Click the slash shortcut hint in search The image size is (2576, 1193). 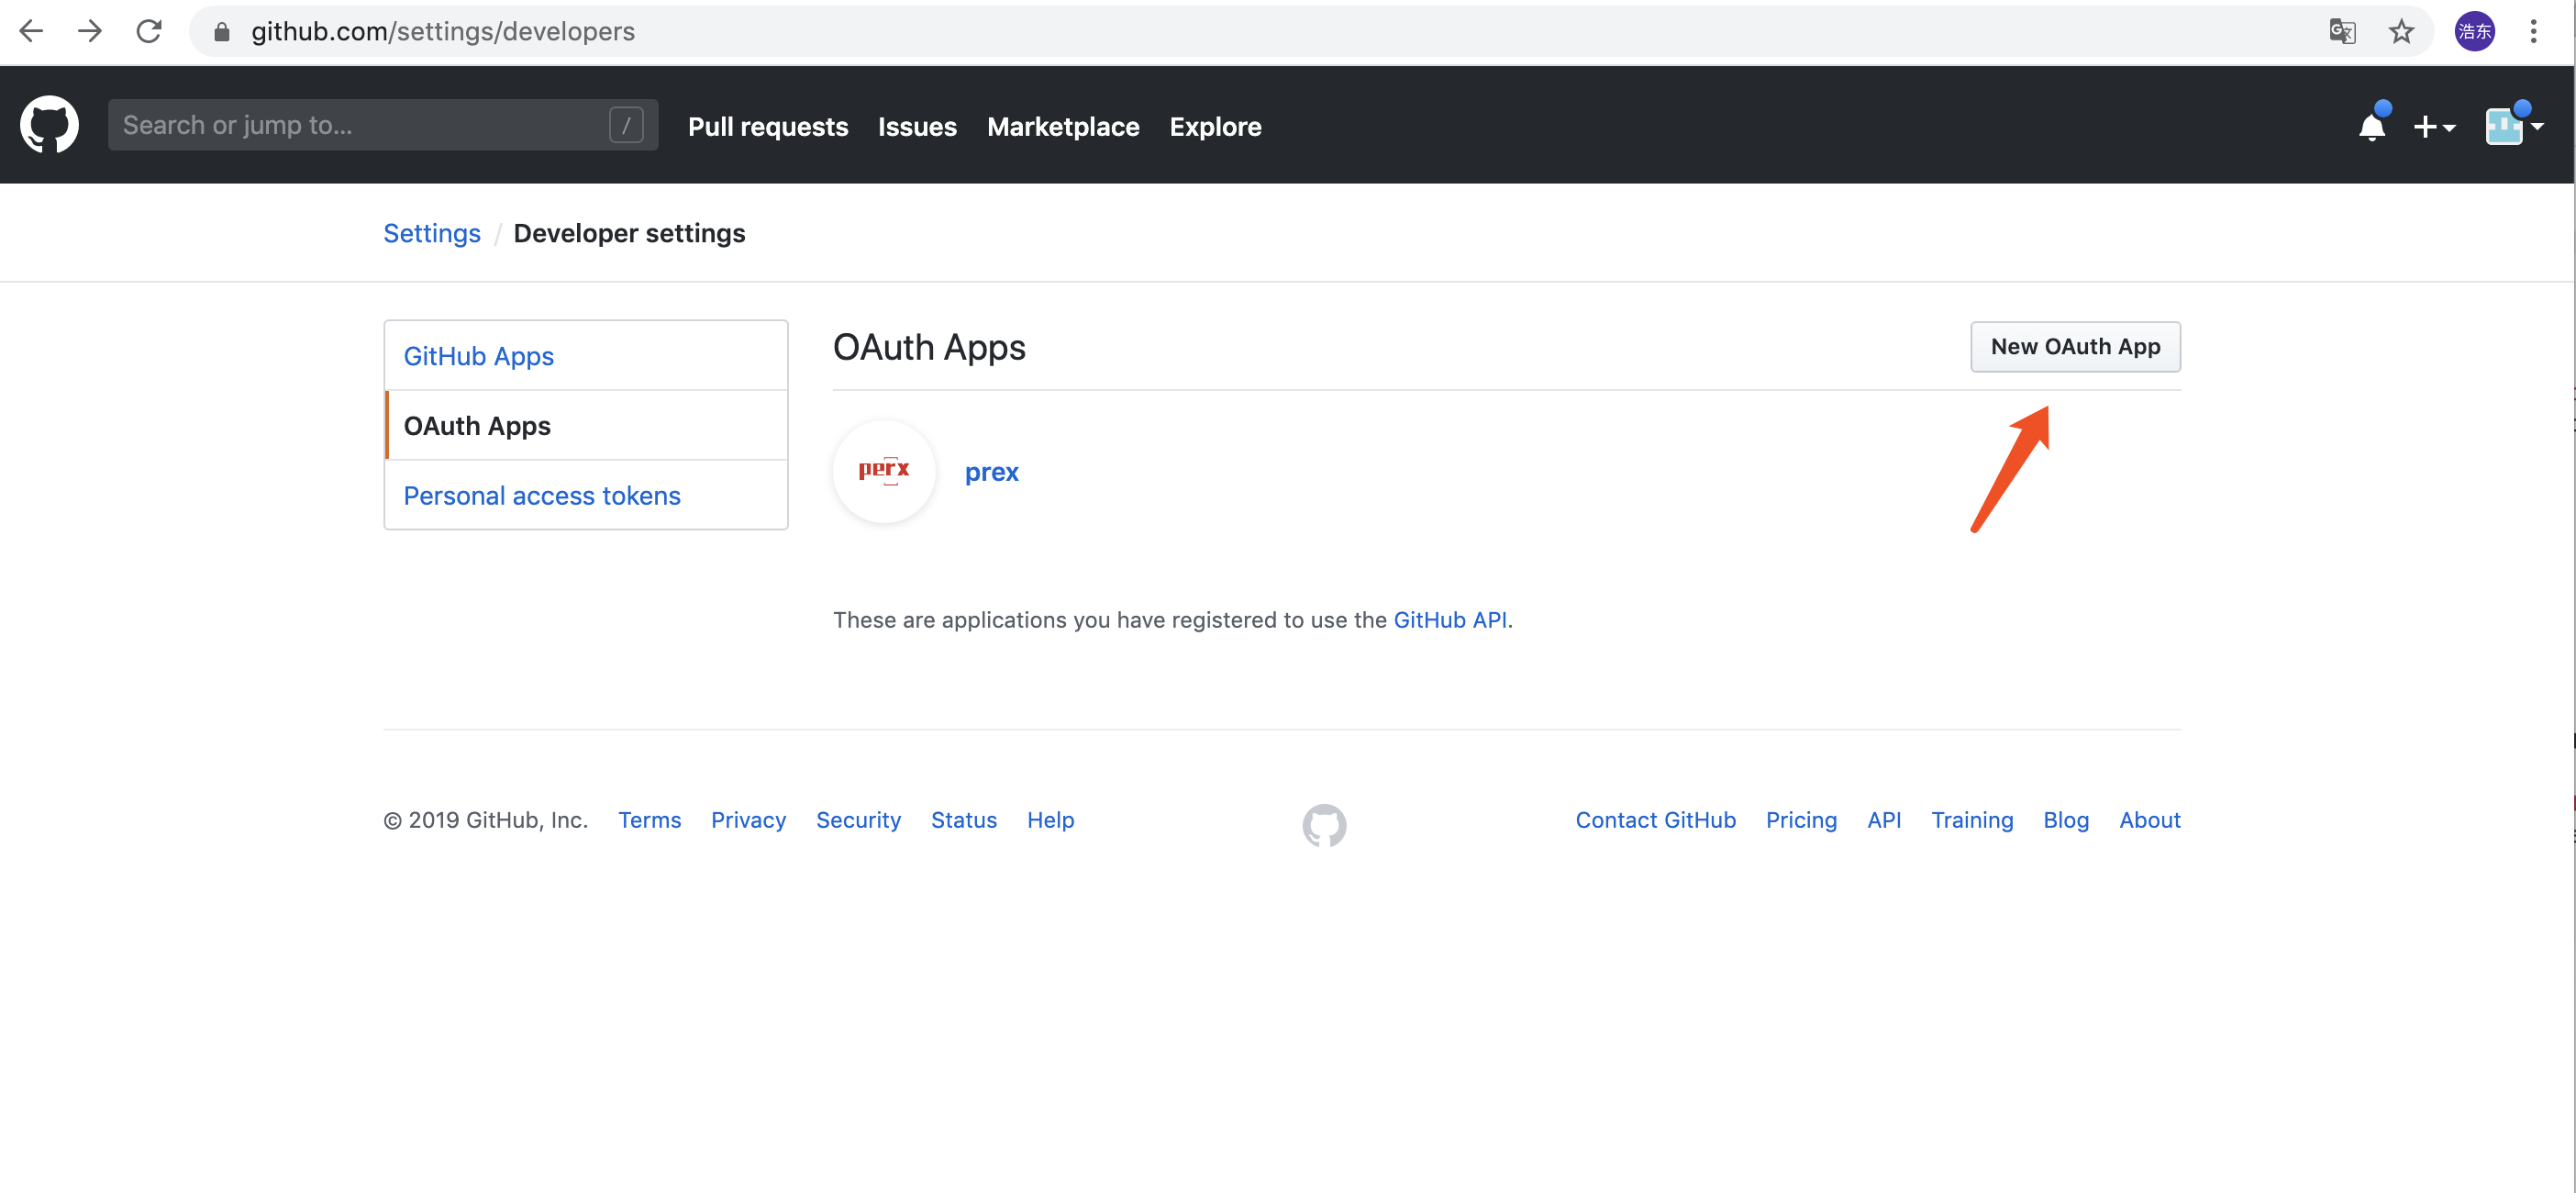626,125
